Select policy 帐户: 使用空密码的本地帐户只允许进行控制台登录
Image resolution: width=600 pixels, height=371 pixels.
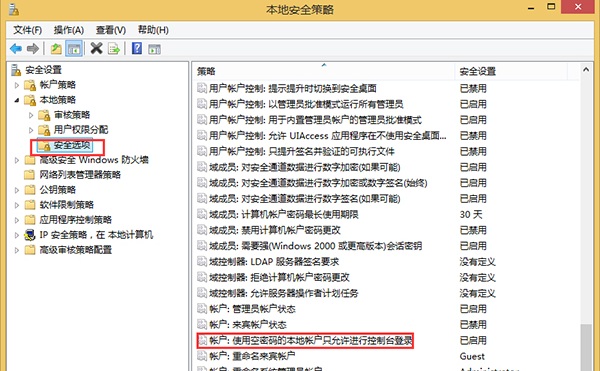310,340
